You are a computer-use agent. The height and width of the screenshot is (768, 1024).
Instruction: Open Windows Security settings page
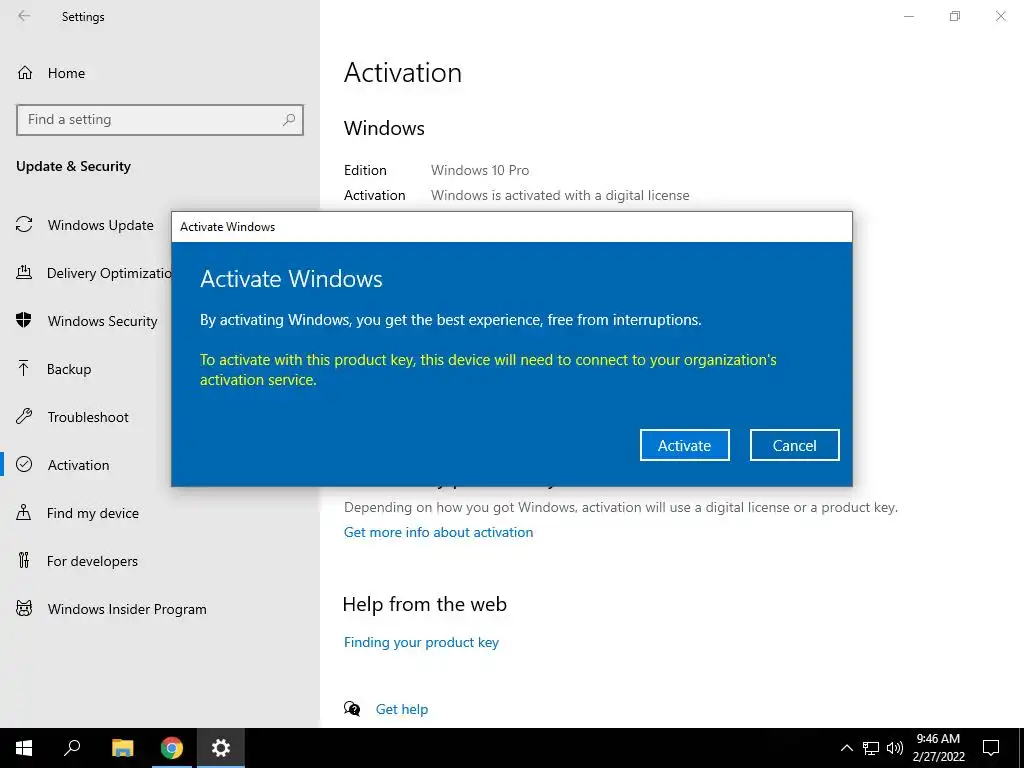[x=103, y=321]
